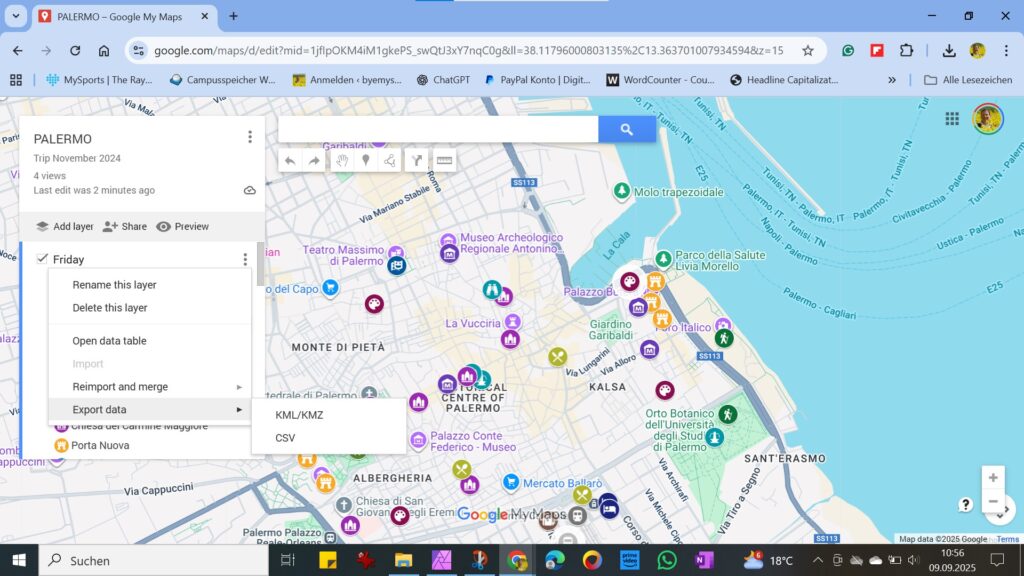Choose KML/KMZ export format

(299, 415)
